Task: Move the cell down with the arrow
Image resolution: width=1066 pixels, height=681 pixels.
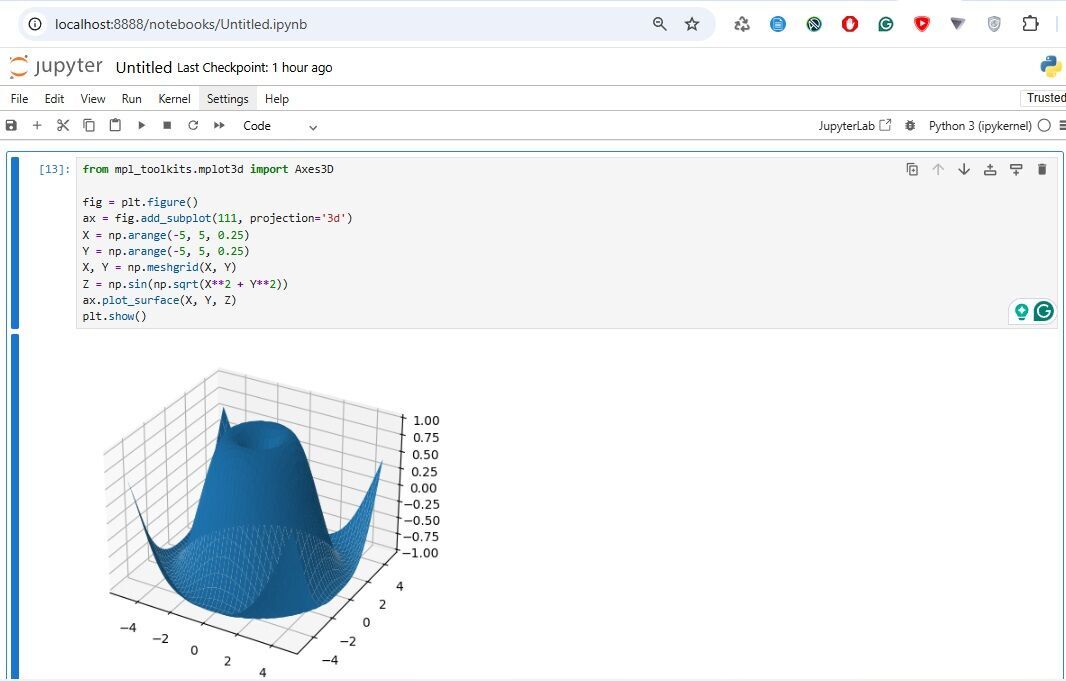Action: [x=964, y=170]
